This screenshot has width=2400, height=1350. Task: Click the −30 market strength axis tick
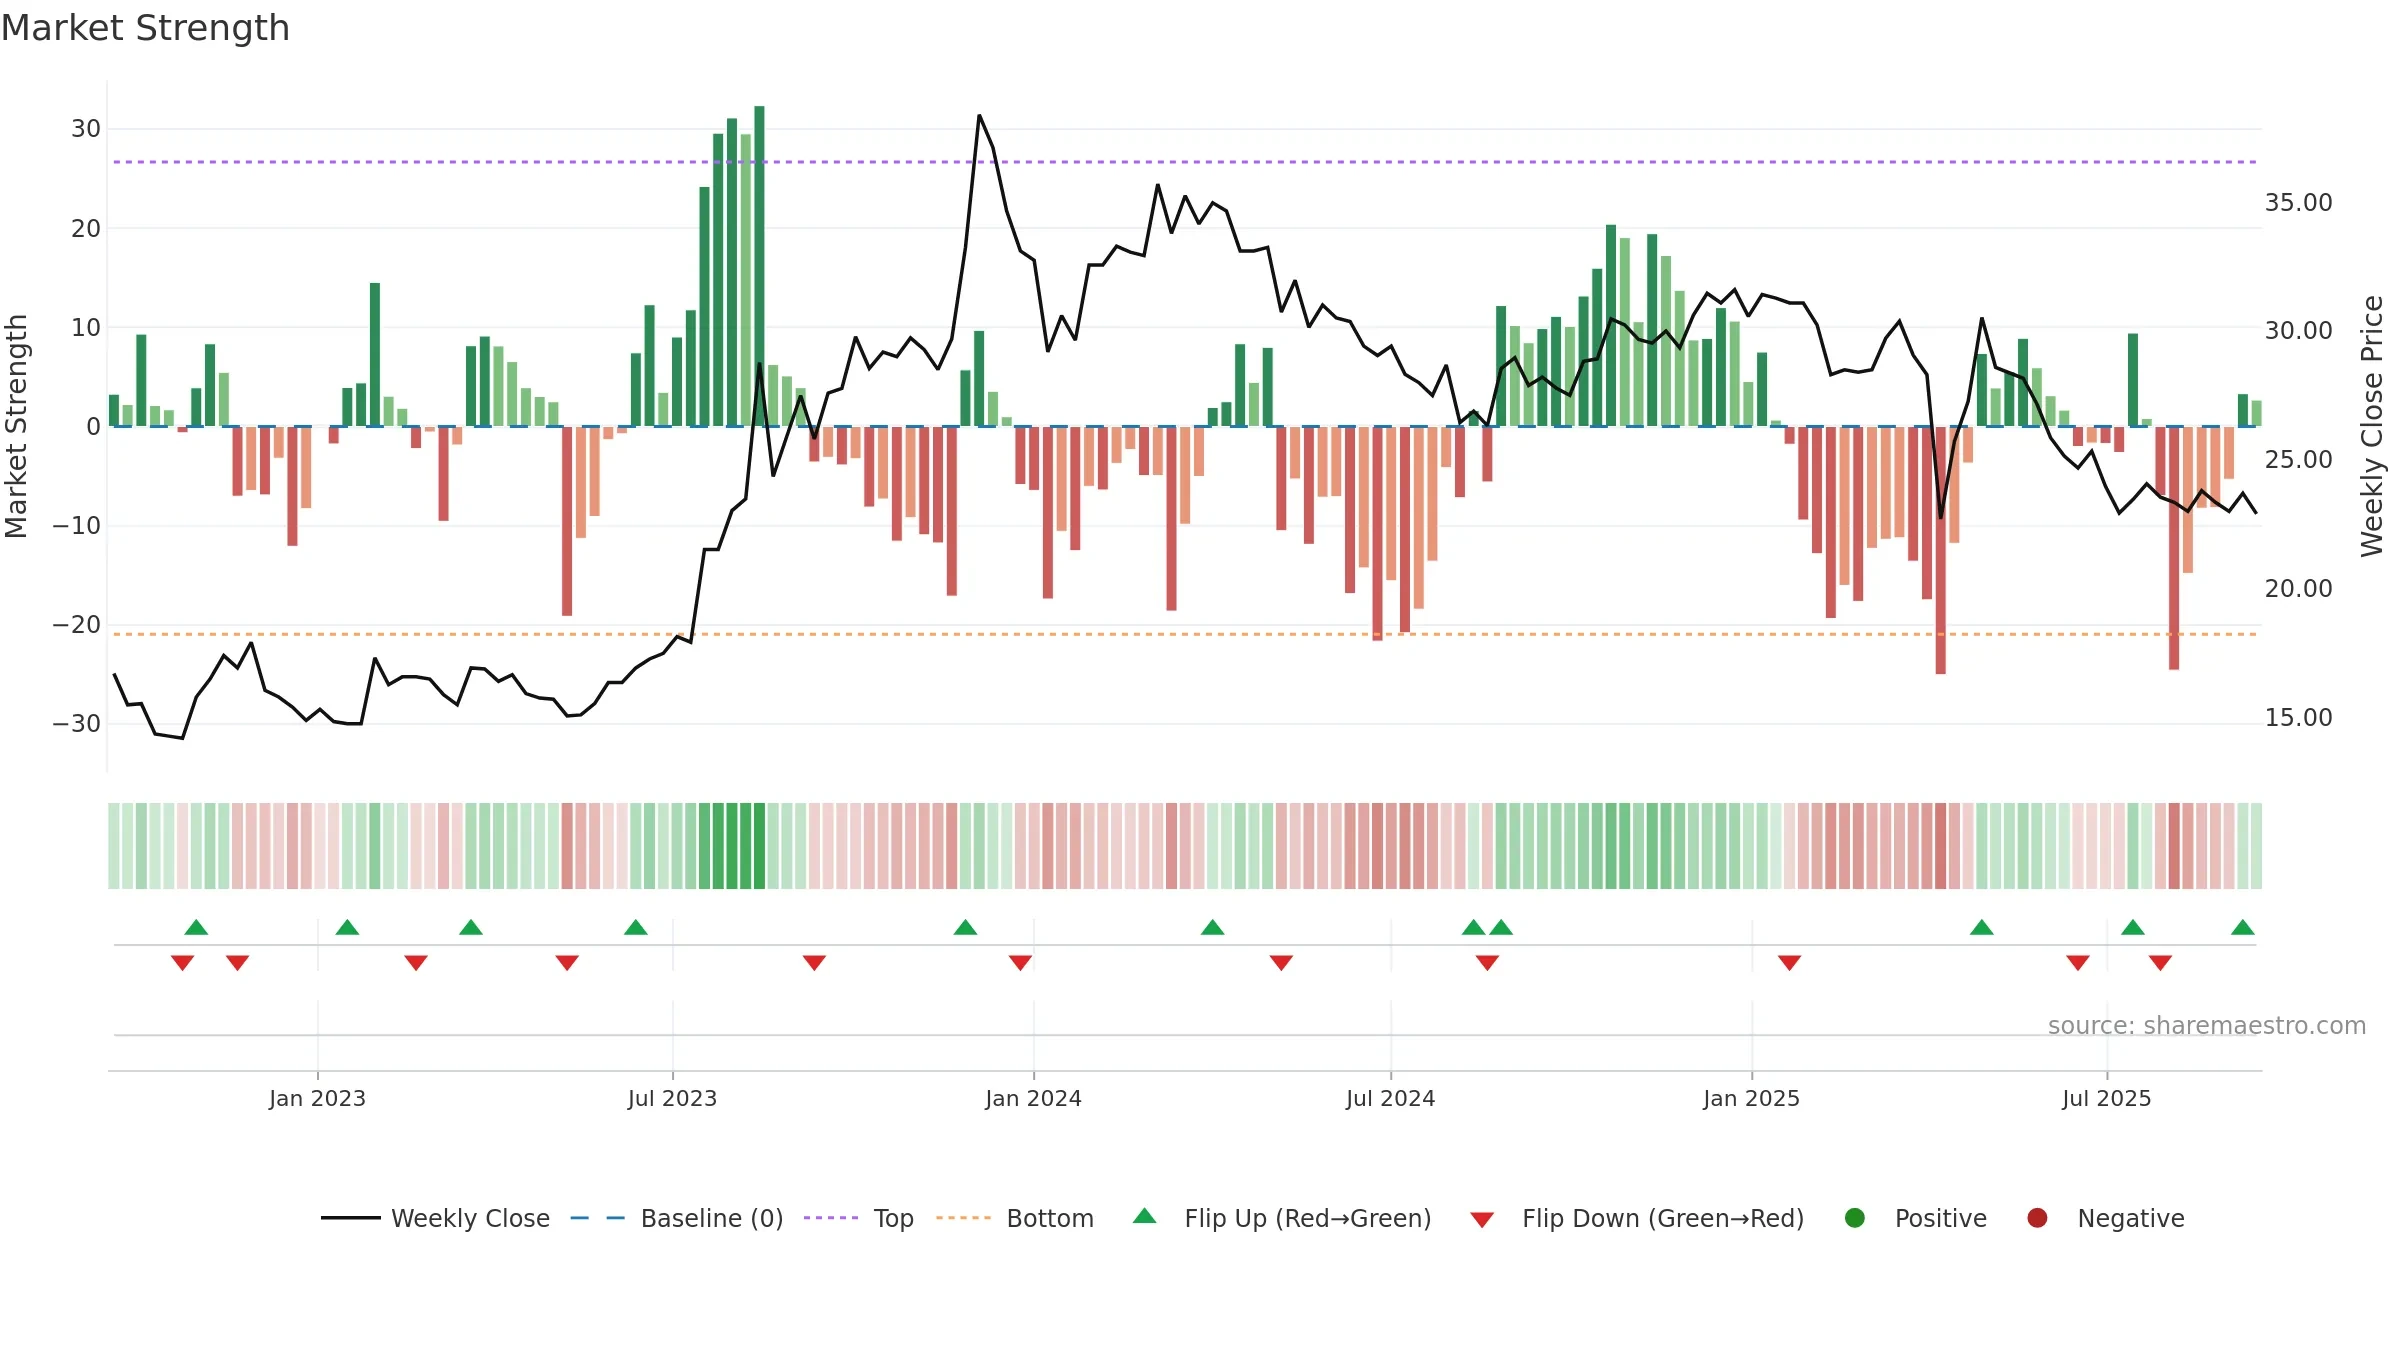(77, 724)
